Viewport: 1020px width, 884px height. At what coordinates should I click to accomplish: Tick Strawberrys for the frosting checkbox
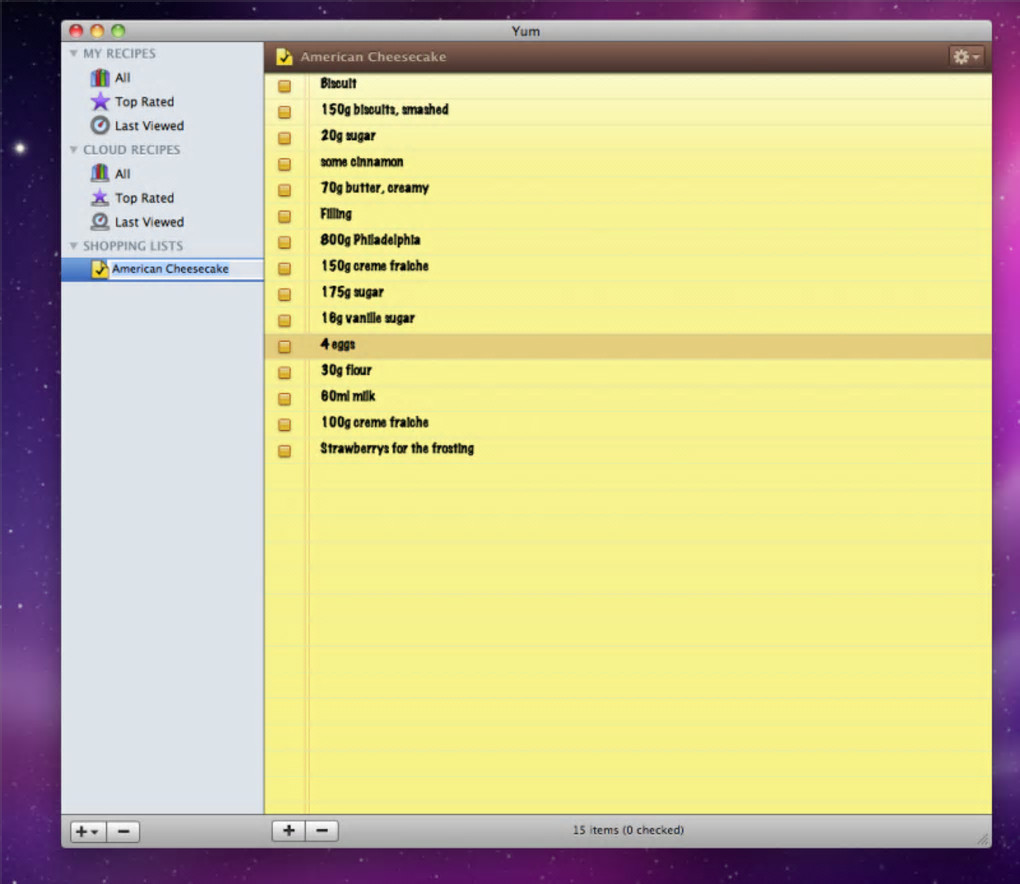(x=284, y=451)
